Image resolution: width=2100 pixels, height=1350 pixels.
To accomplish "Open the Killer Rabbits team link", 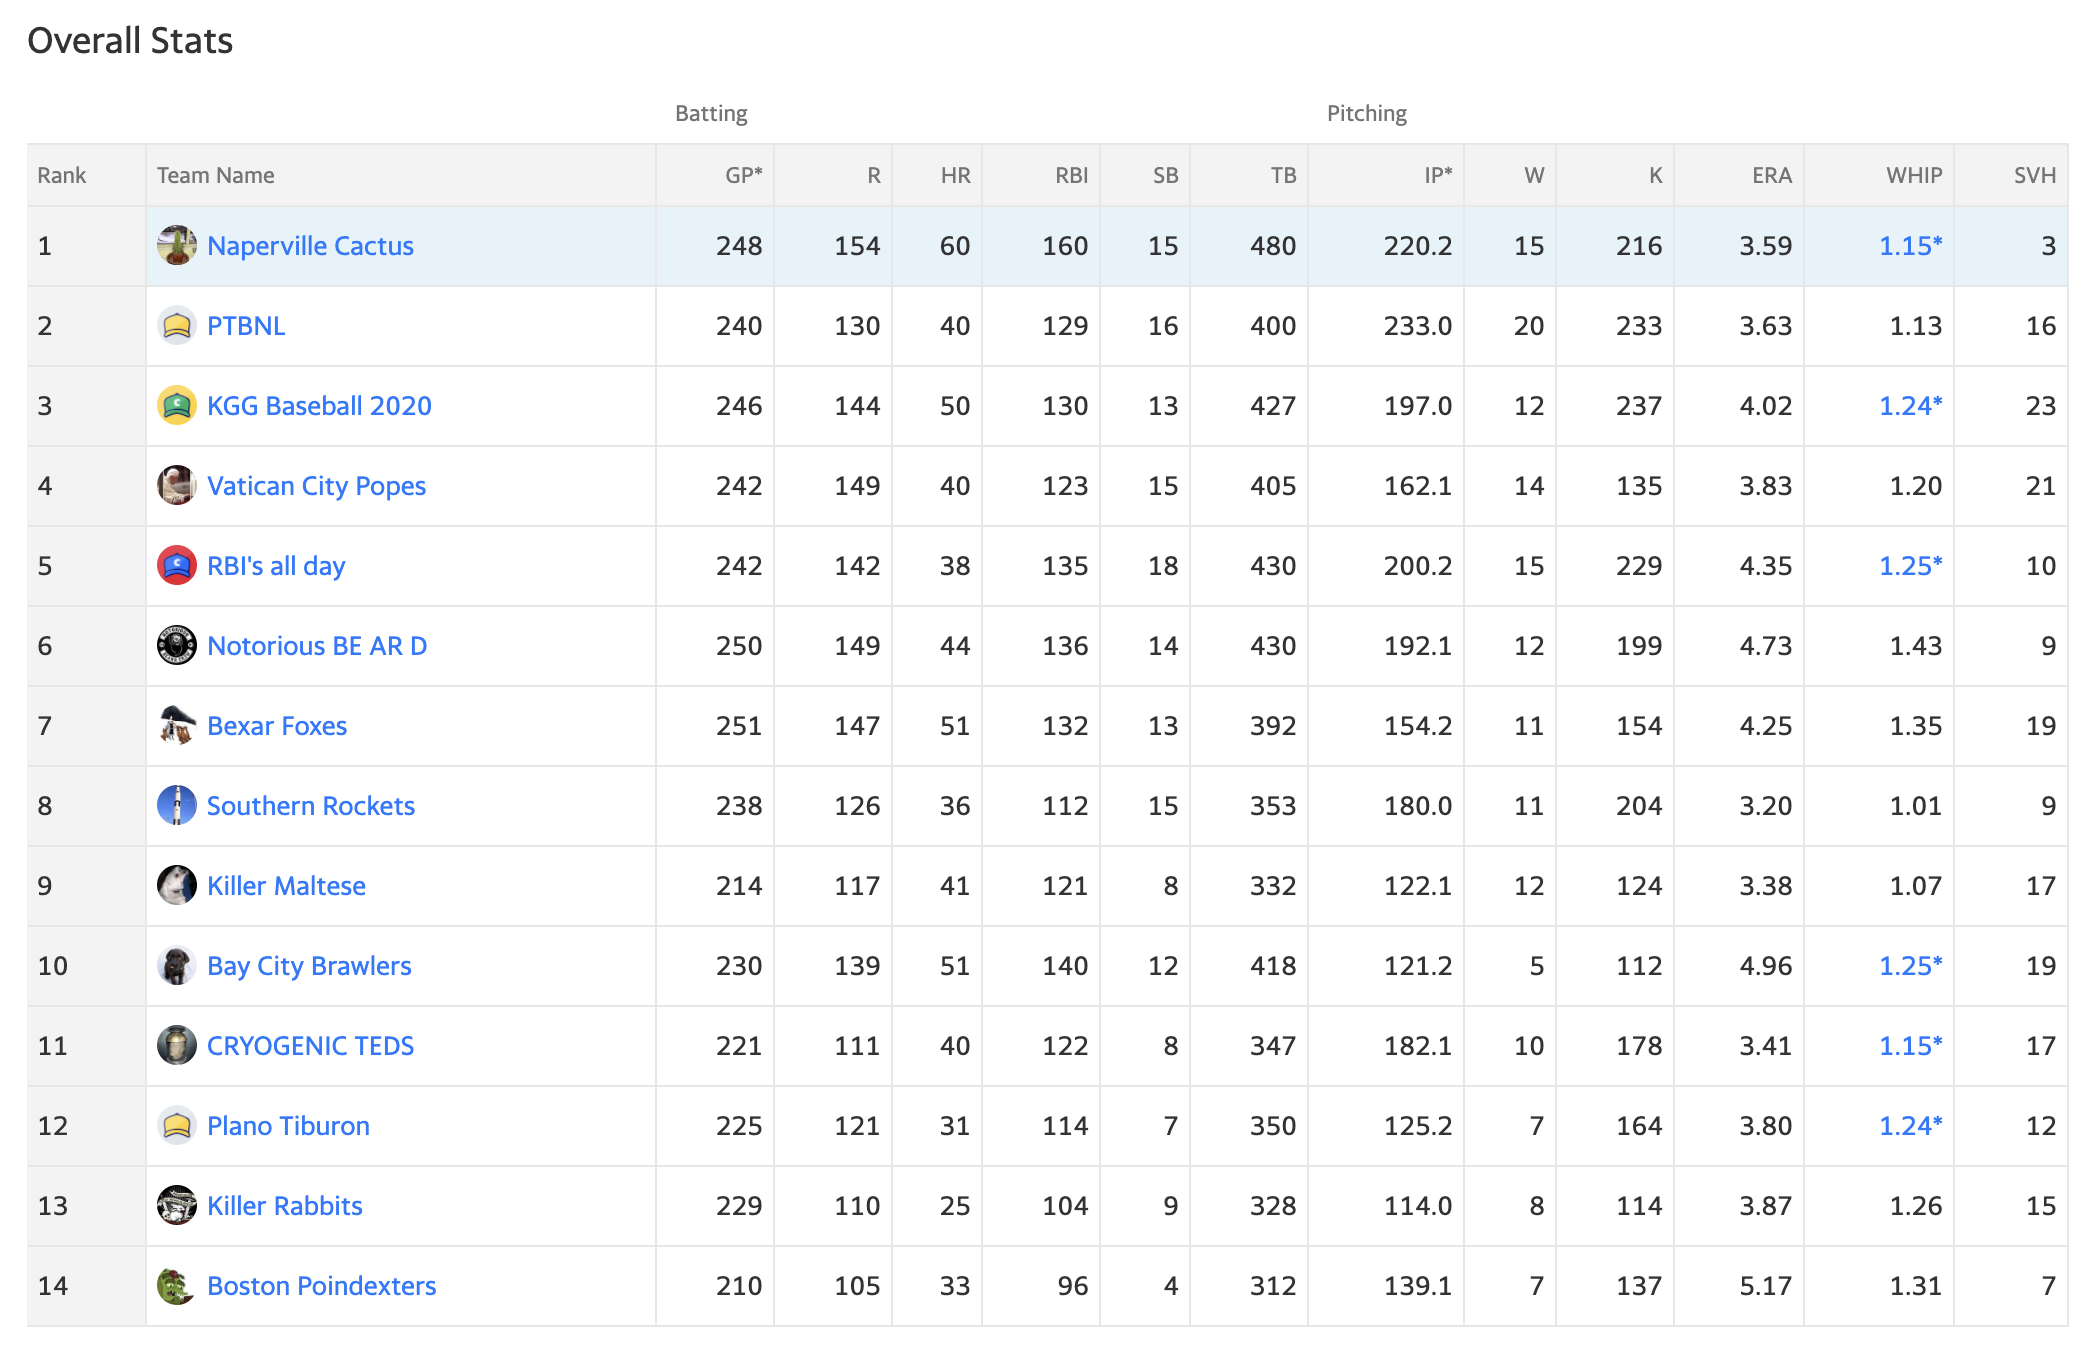I will pos(285,1206).
